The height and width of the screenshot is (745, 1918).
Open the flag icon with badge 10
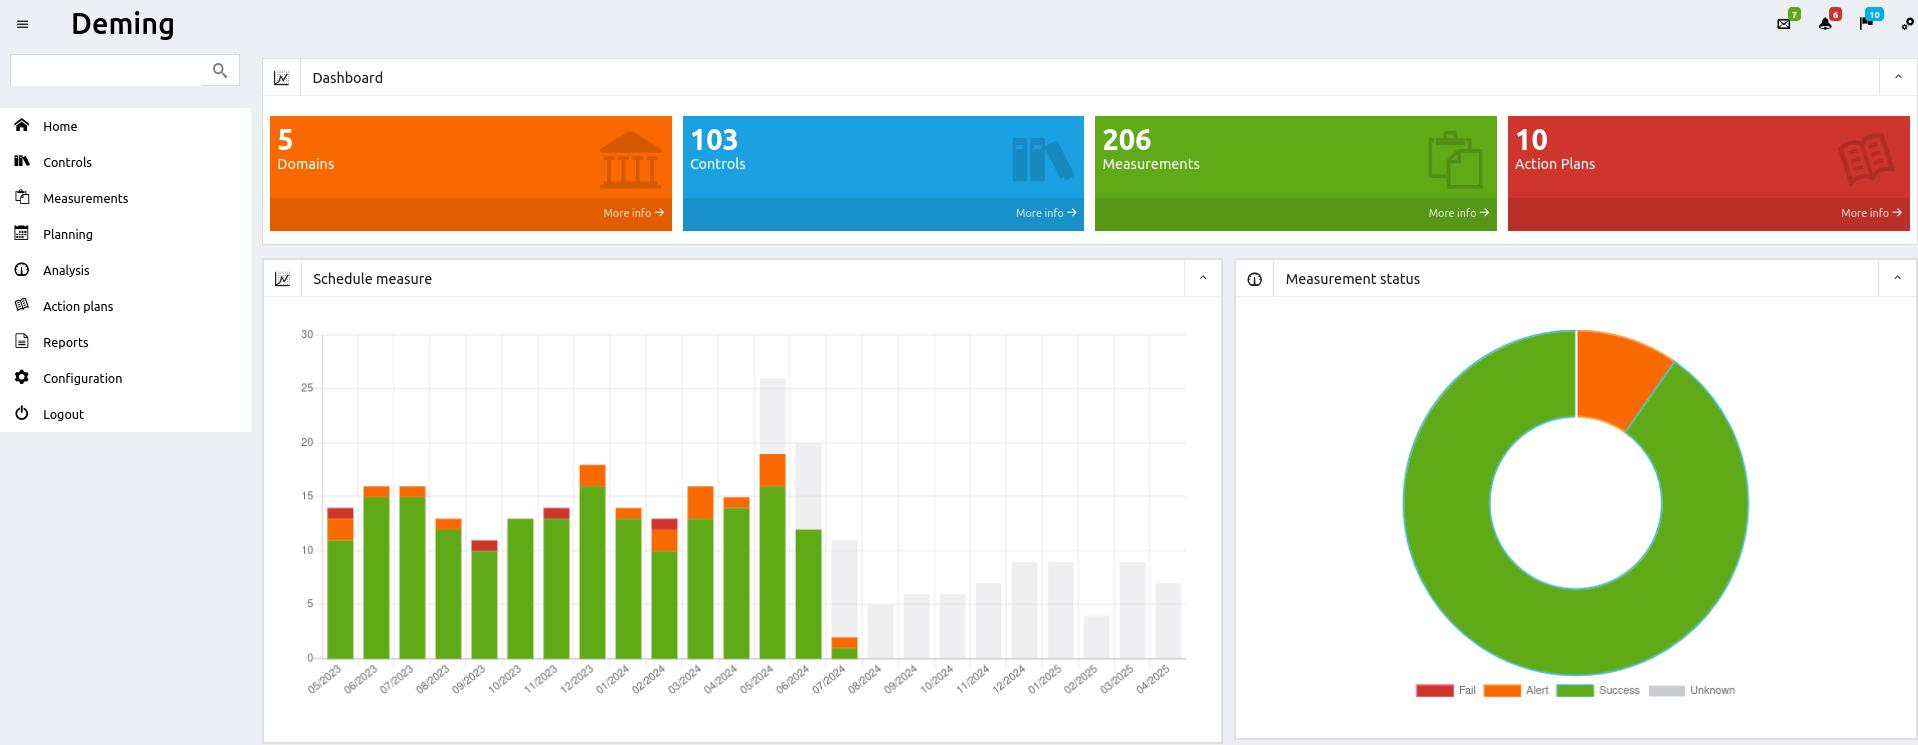coord(1866,24)
